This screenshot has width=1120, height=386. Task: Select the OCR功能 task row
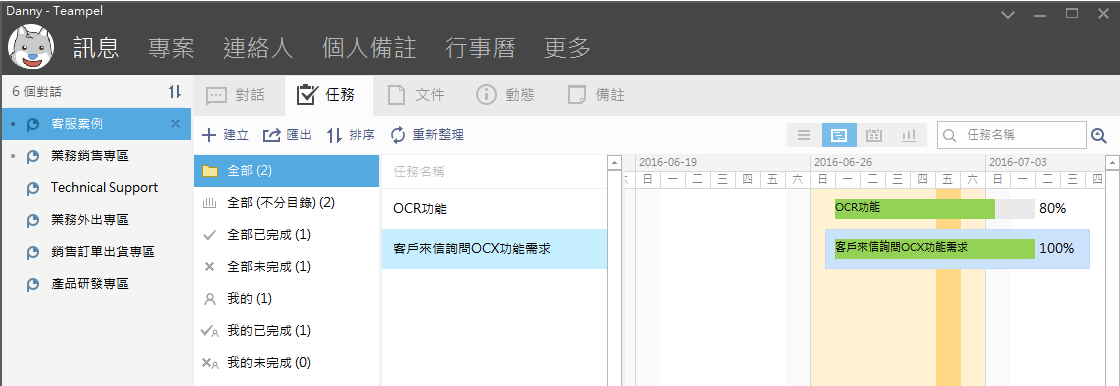point(494,209)
